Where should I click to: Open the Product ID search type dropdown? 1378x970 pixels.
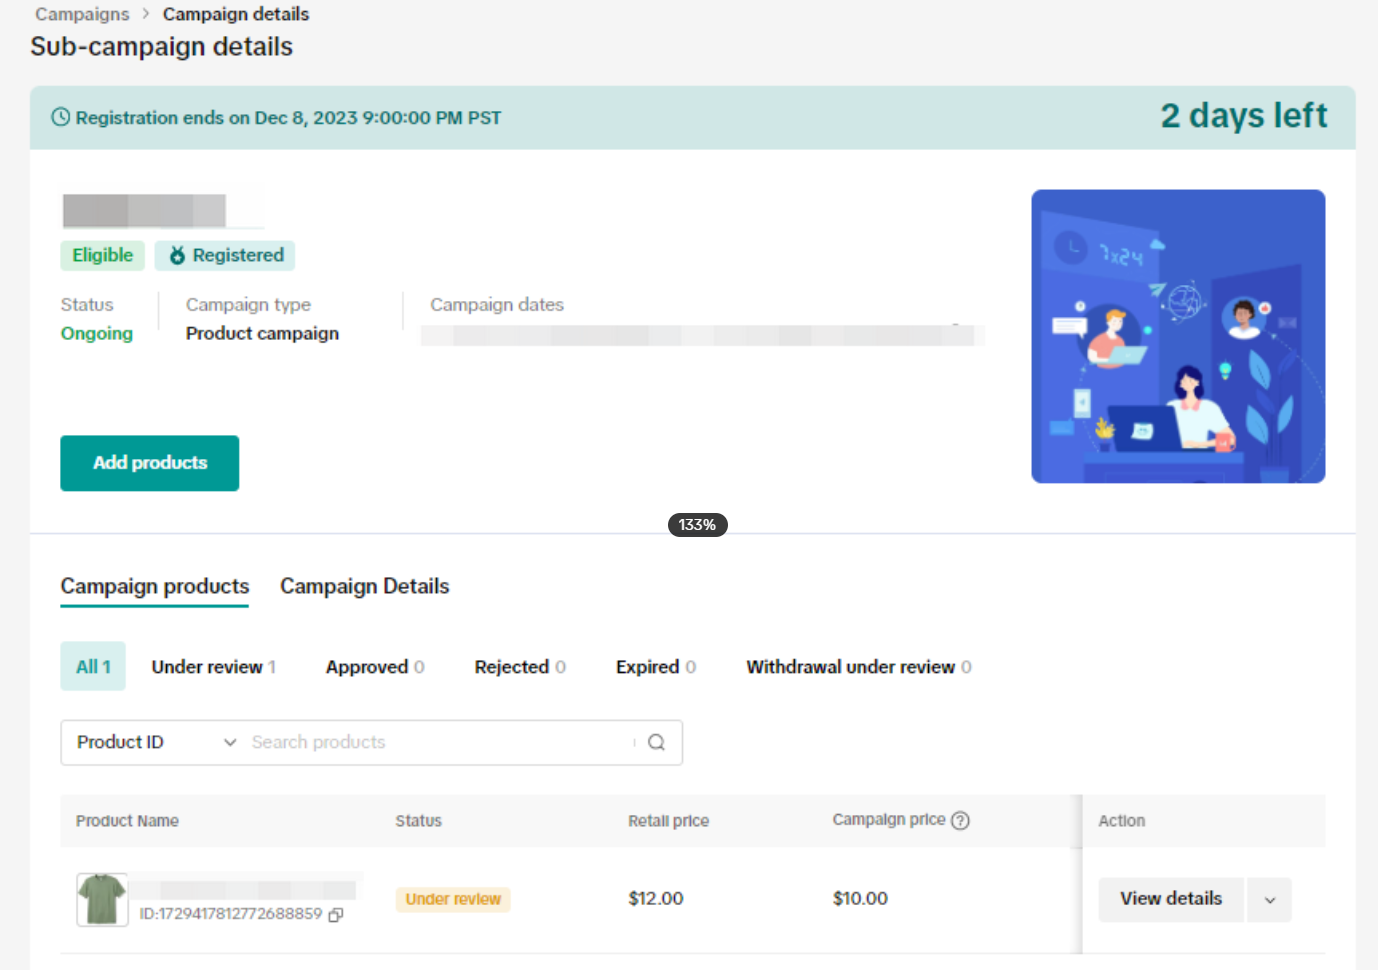[156, 742]
